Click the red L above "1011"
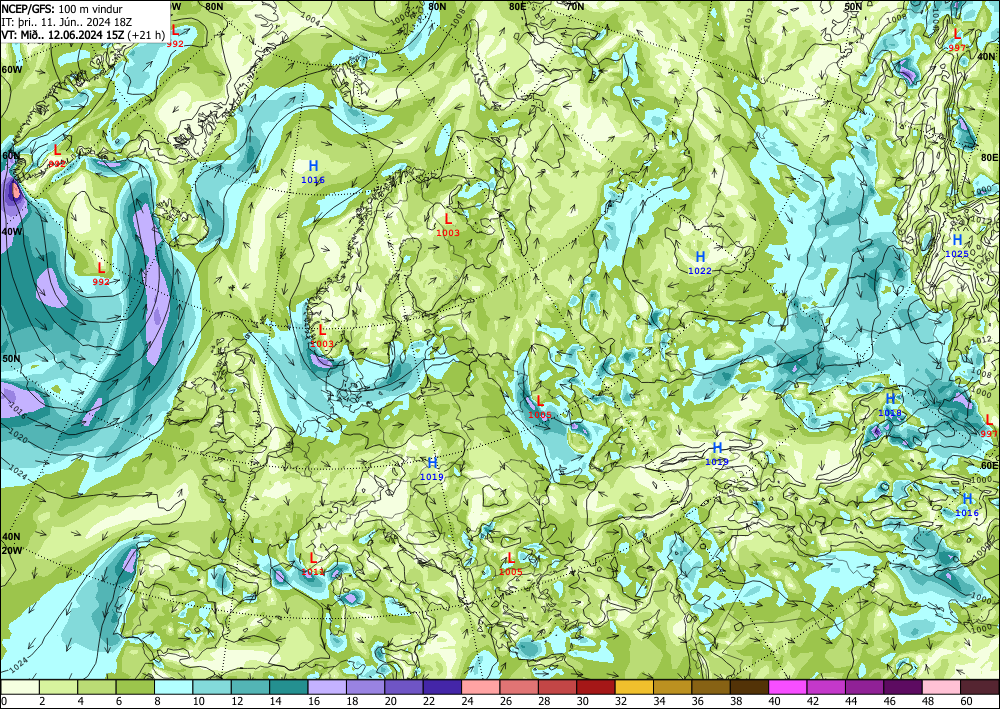Screen dimensions: 1000x709 (x=313, y=559)
